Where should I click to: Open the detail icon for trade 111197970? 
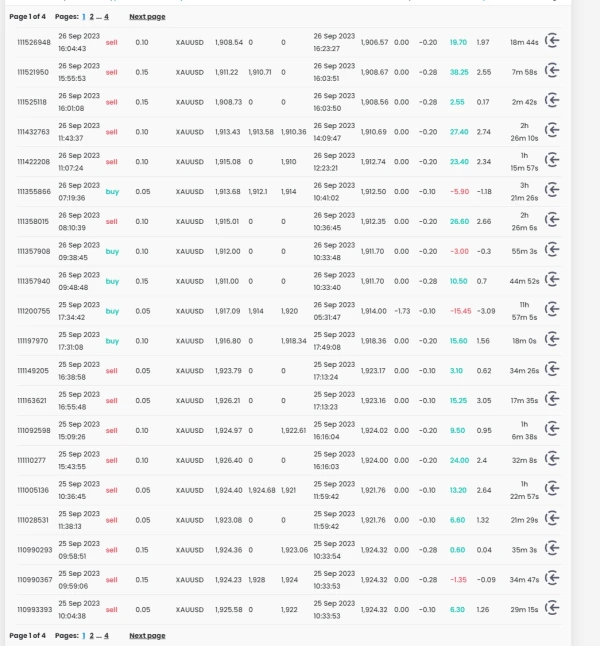[551, 340]
